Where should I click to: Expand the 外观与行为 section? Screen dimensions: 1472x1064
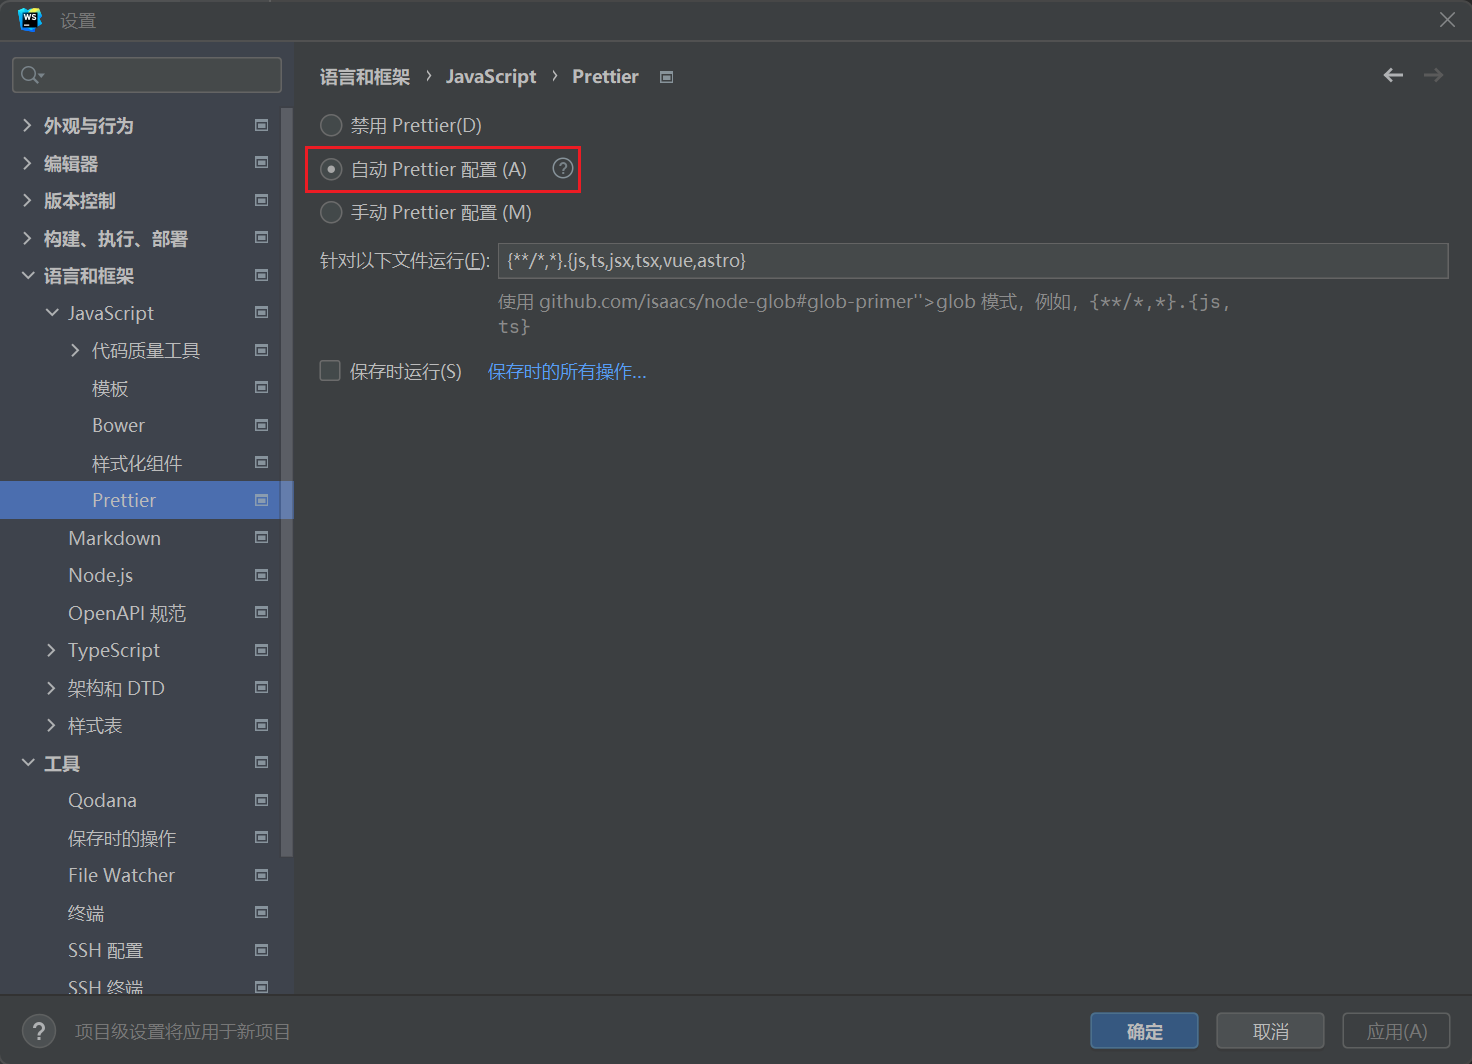pos(27,125)
